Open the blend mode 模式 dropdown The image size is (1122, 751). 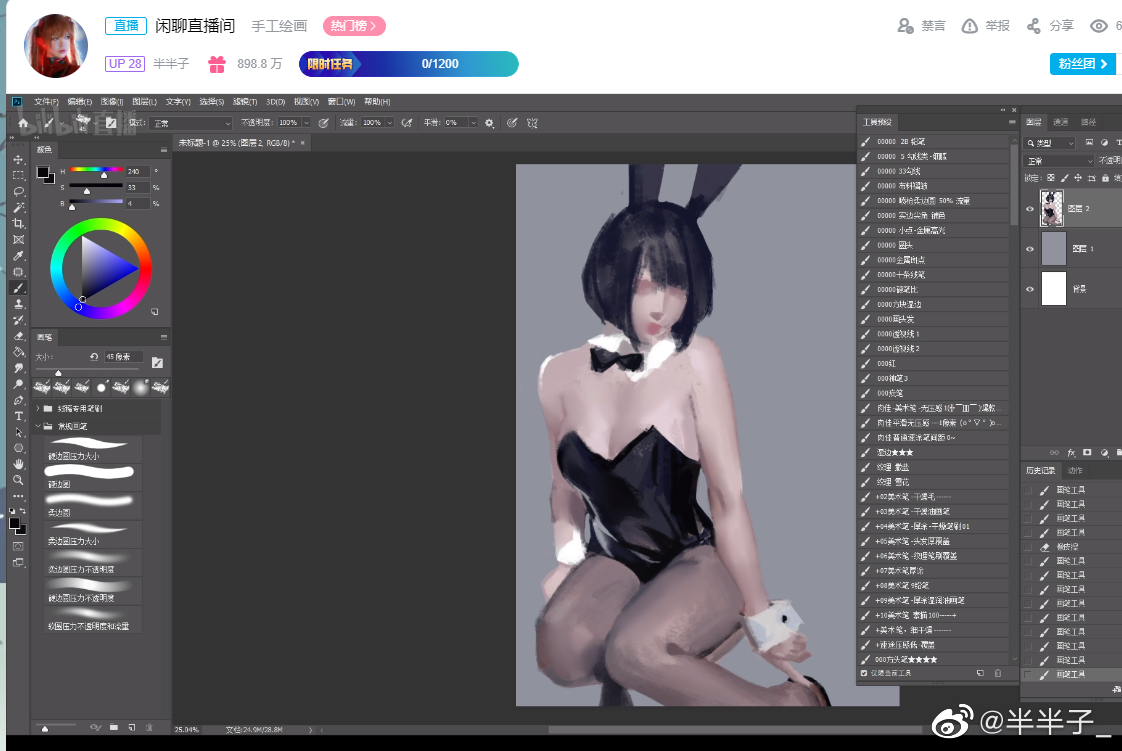coord(192,123)
